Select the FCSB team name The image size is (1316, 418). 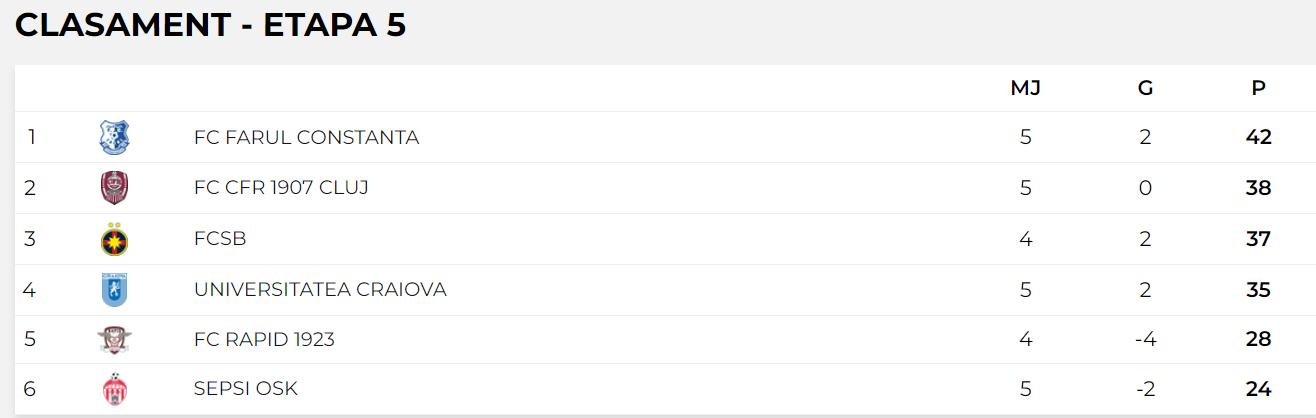click(220, 239)
